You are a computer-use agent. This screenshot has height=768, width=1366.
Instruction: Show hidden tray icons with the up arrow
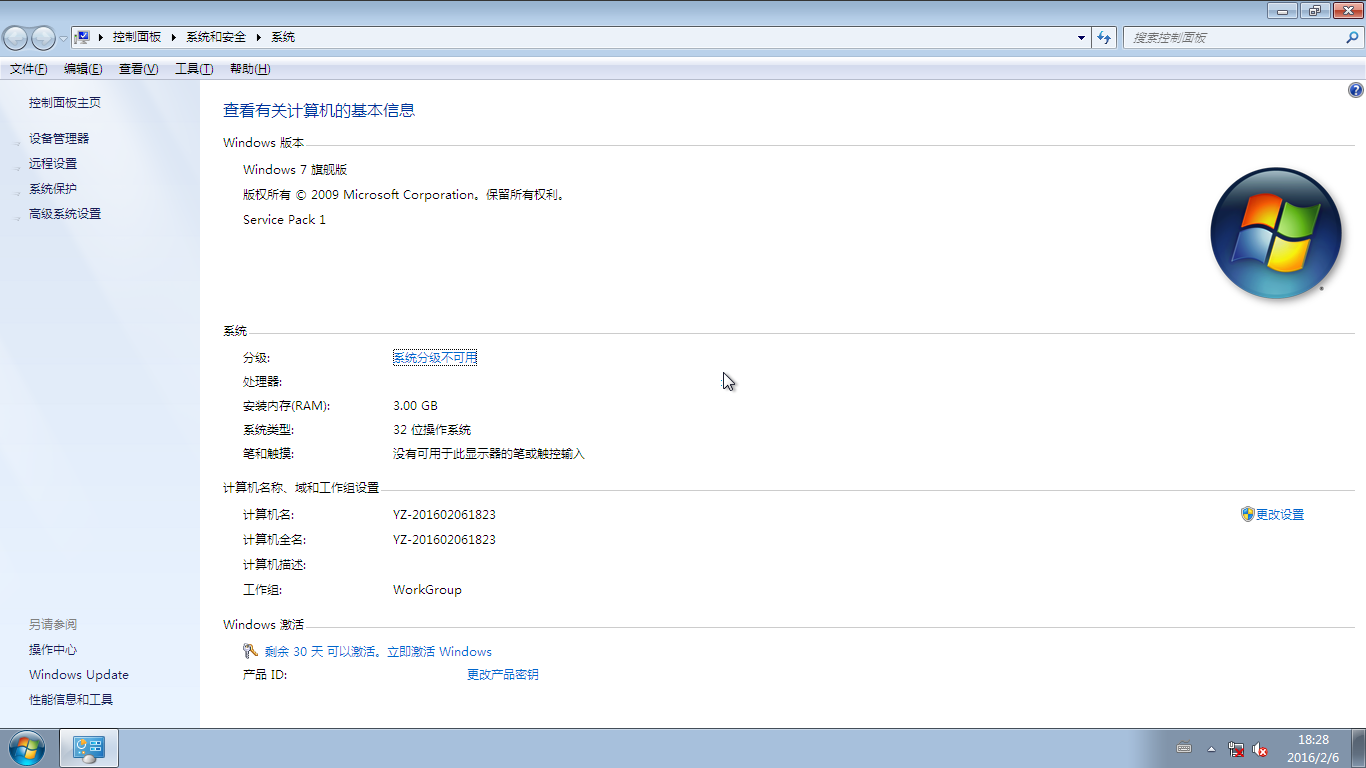(x=1211, y=749)
